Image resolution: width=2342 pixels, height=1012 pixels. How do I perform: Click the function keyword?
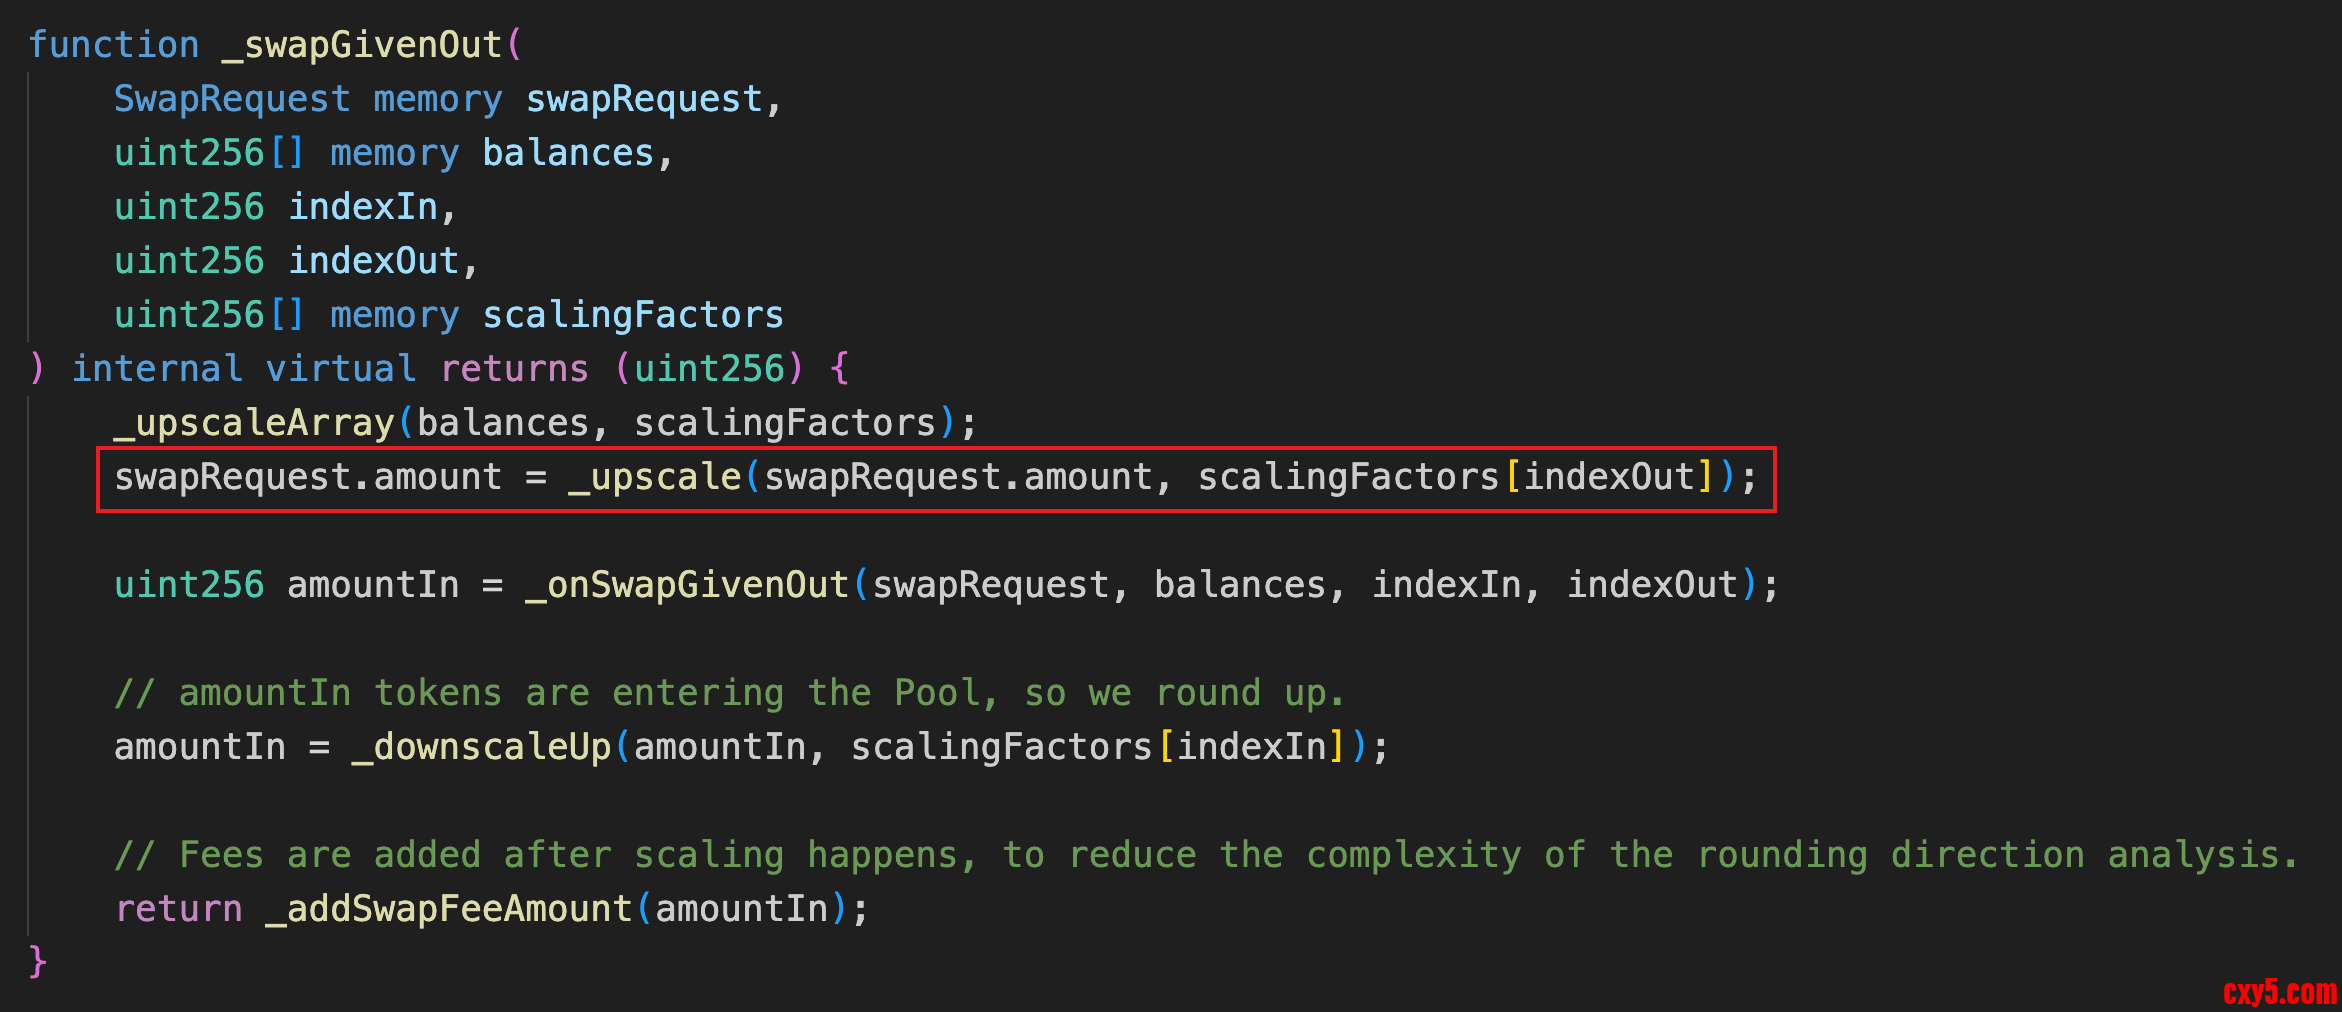pyautogui.click(x=114, y=45)
